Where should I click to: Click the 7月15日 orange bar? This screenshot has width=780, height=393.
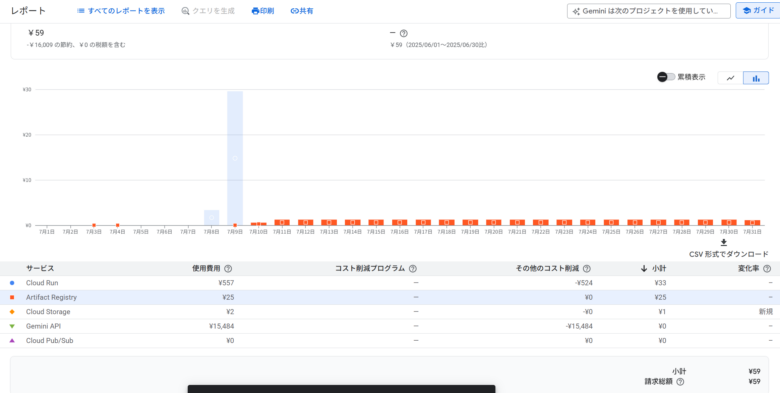tap(376, 222)
